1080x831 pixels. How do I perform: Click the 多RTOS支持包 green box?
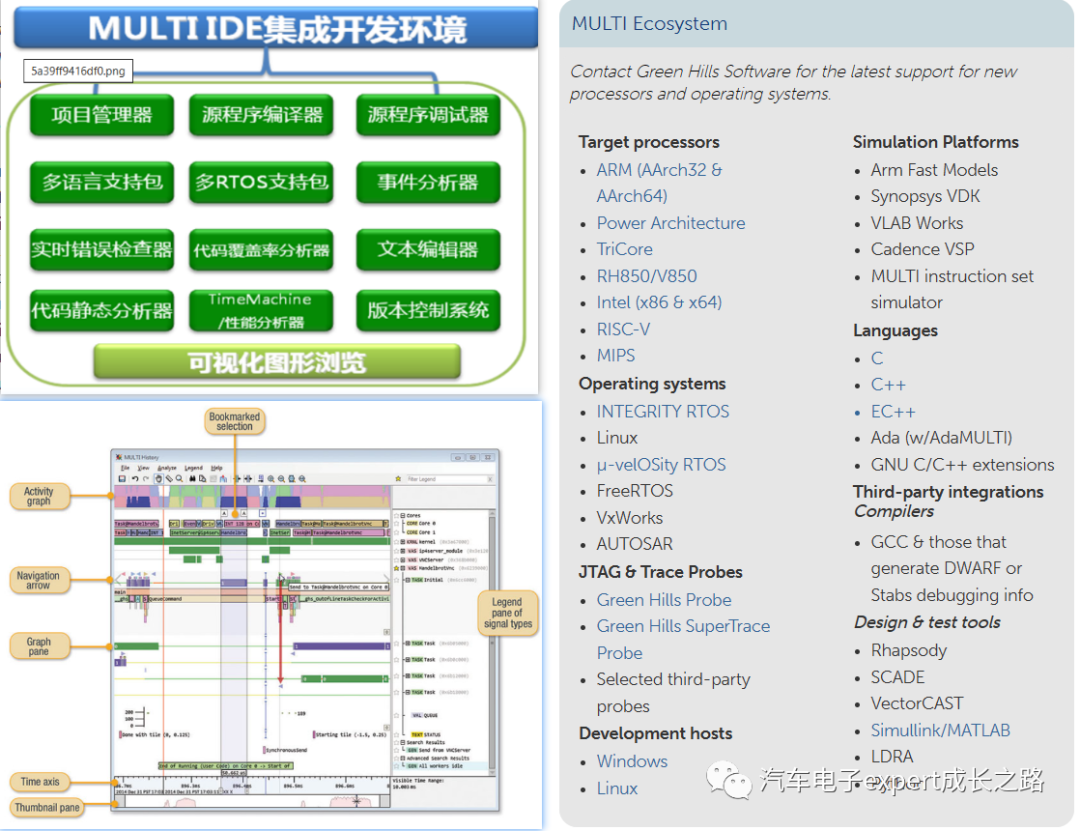pos(260,182)
